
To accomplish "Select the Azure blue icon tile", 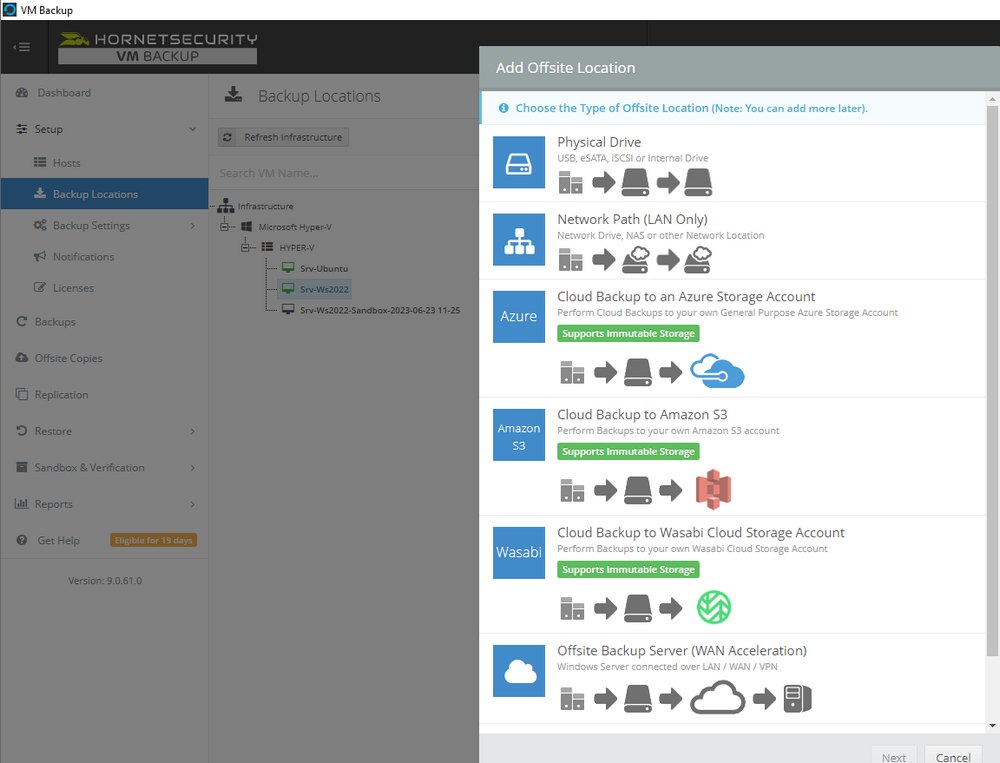I will pos(518,316).
